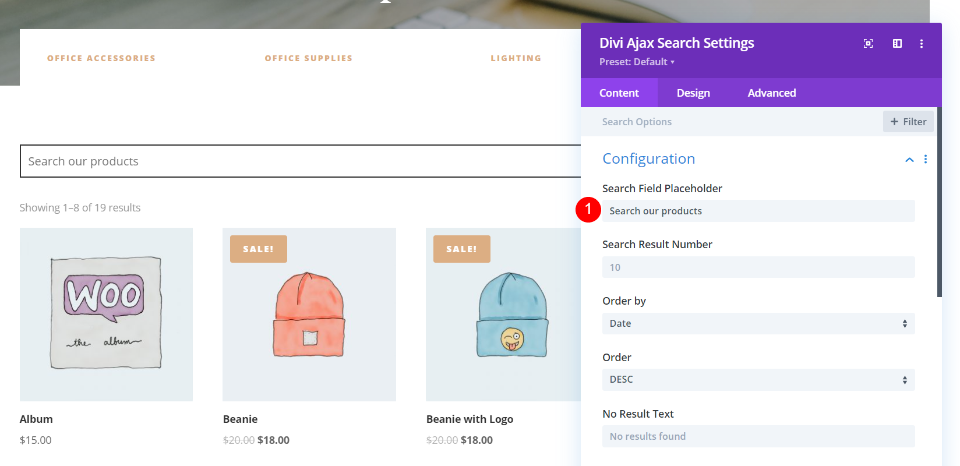Screen dimensions: 960x466
Task: Switch to the Design tab
Action: pyautogui.click(x=693, y=93)
